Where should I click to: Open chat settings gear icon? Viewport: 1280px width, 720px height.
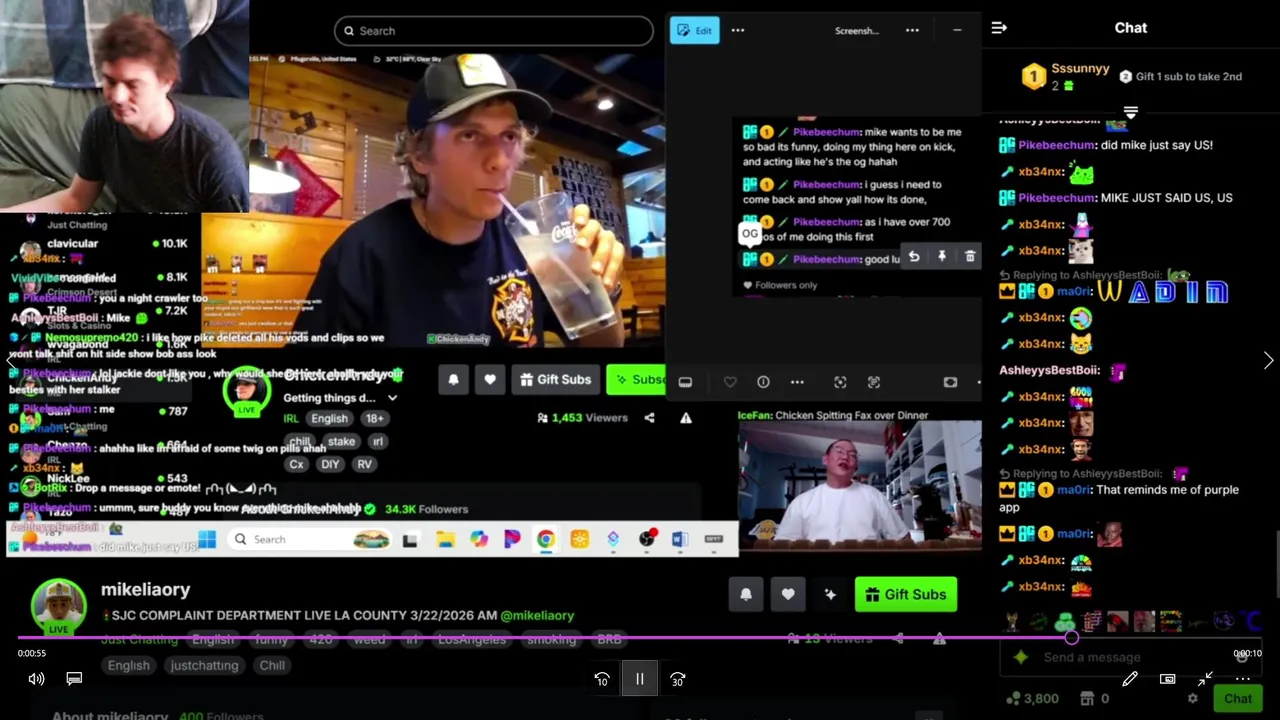1192,699
